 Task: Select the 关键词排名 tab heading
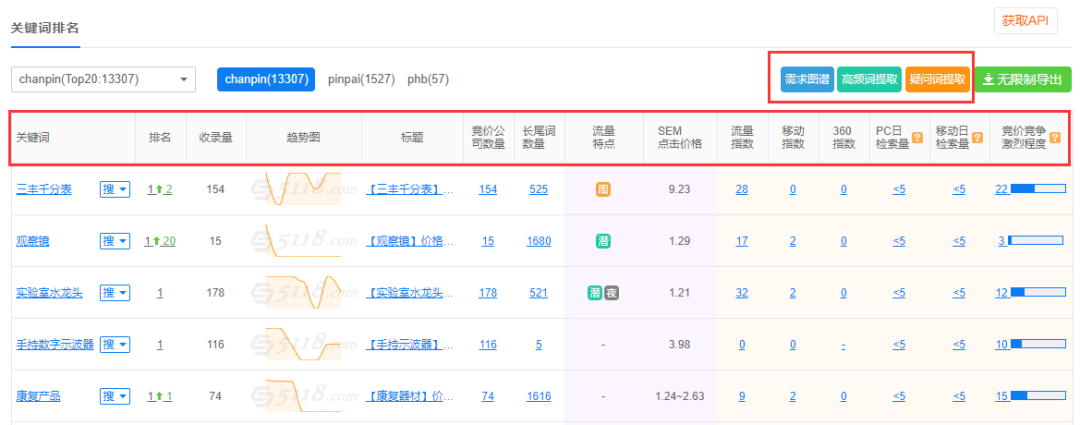coord(45,28)
